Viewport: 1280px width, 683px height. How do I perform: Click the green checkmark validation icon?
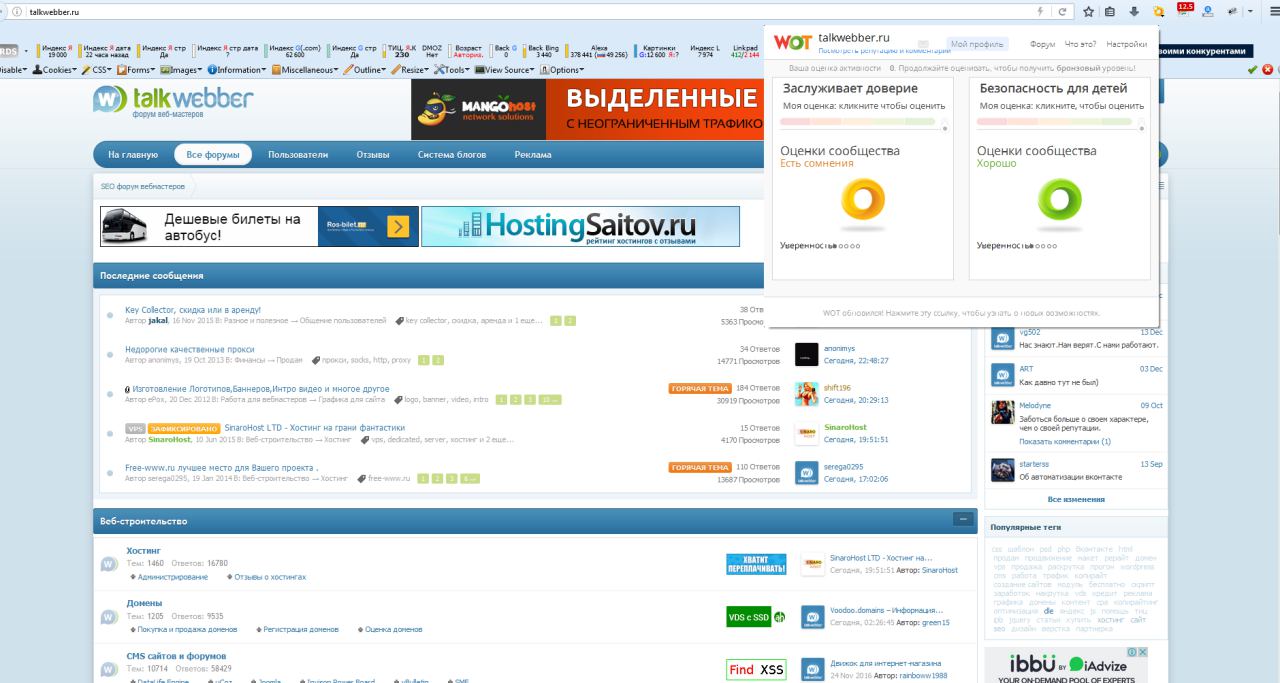point(1253,69)
